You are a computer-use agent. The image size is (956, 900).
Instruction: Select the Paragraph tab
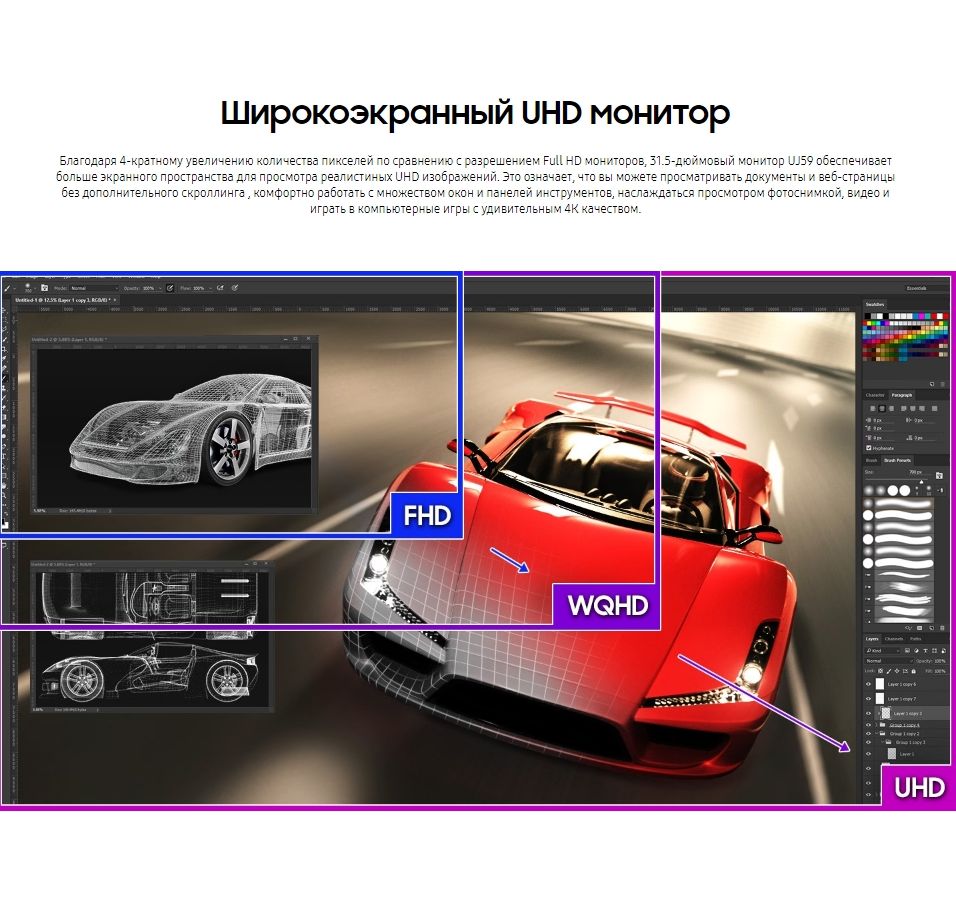pos(902,395)
